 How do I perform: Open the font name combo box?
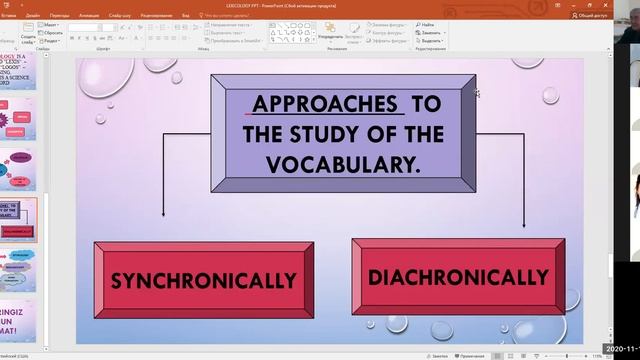point(85,27)
